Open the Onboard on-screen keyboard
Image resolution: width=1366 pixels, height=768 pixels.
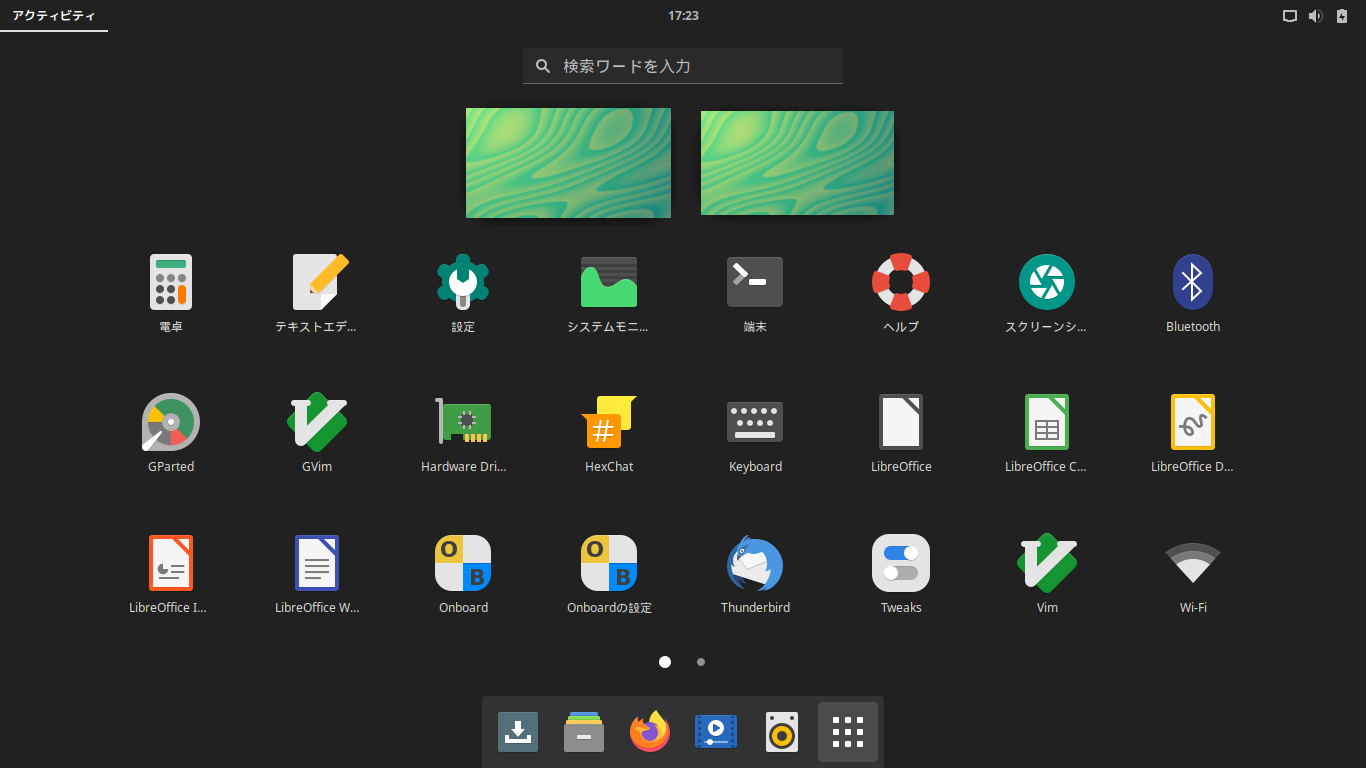point(463,563)
